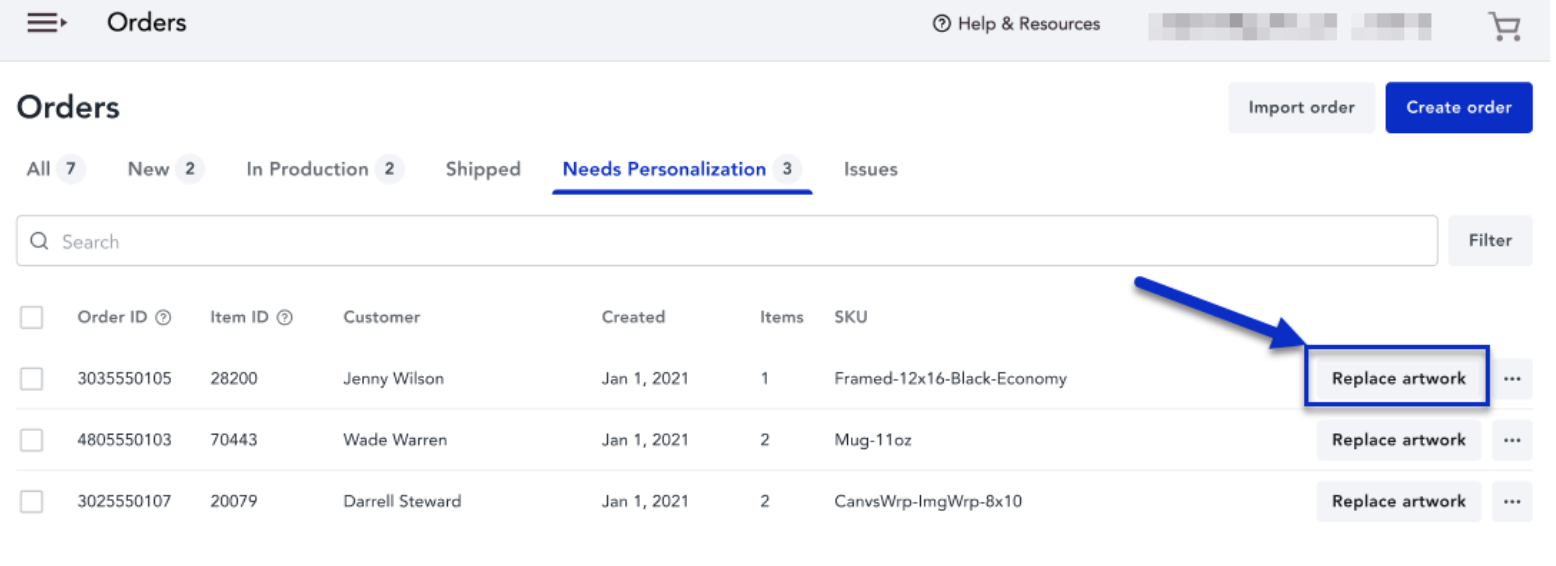
Task: Check the box for order 3035550105
Action: point(32,379)
